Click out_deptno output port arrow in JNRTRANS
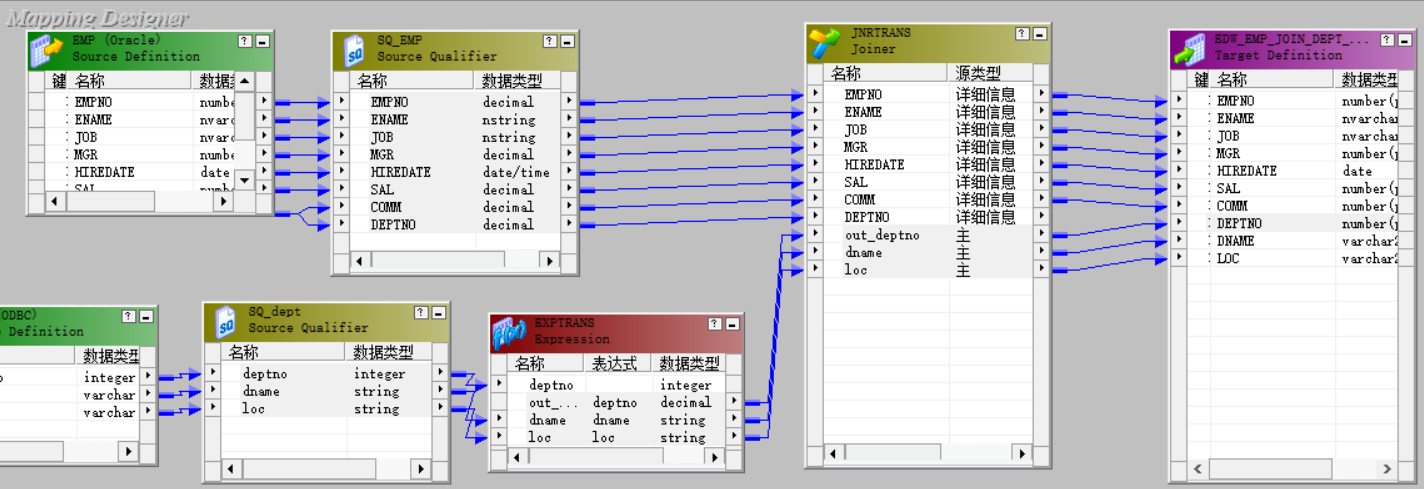Image resolution: width=1424 pixels, height=489 pixels. [x=1041, y=235]
